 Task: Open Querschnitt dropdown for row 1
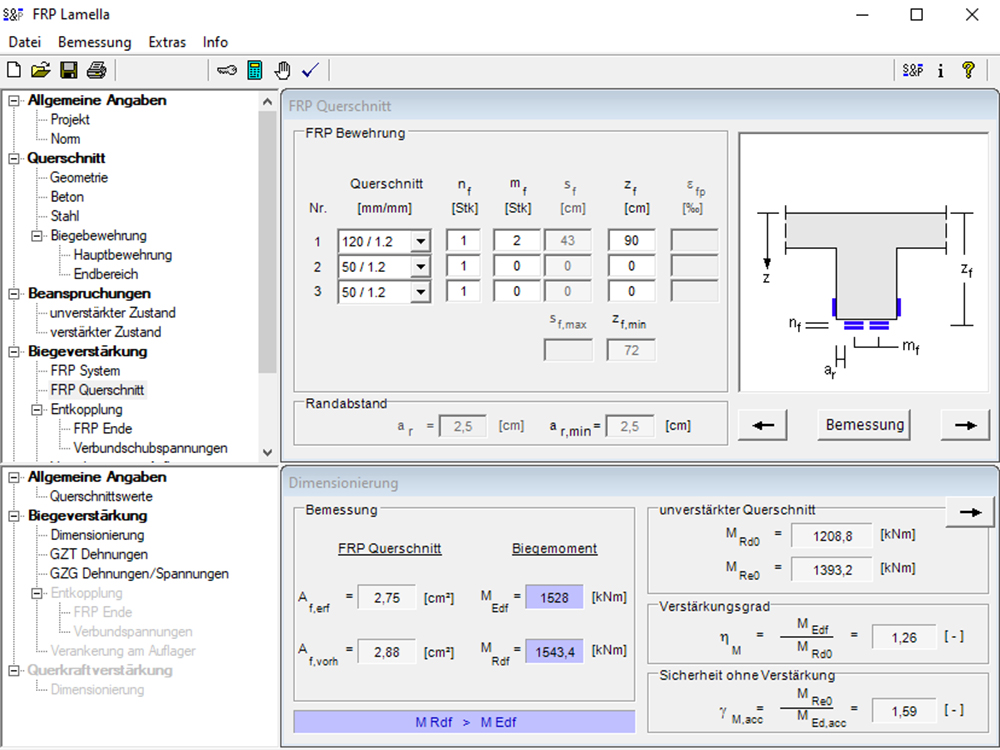[x=420, y=242]
